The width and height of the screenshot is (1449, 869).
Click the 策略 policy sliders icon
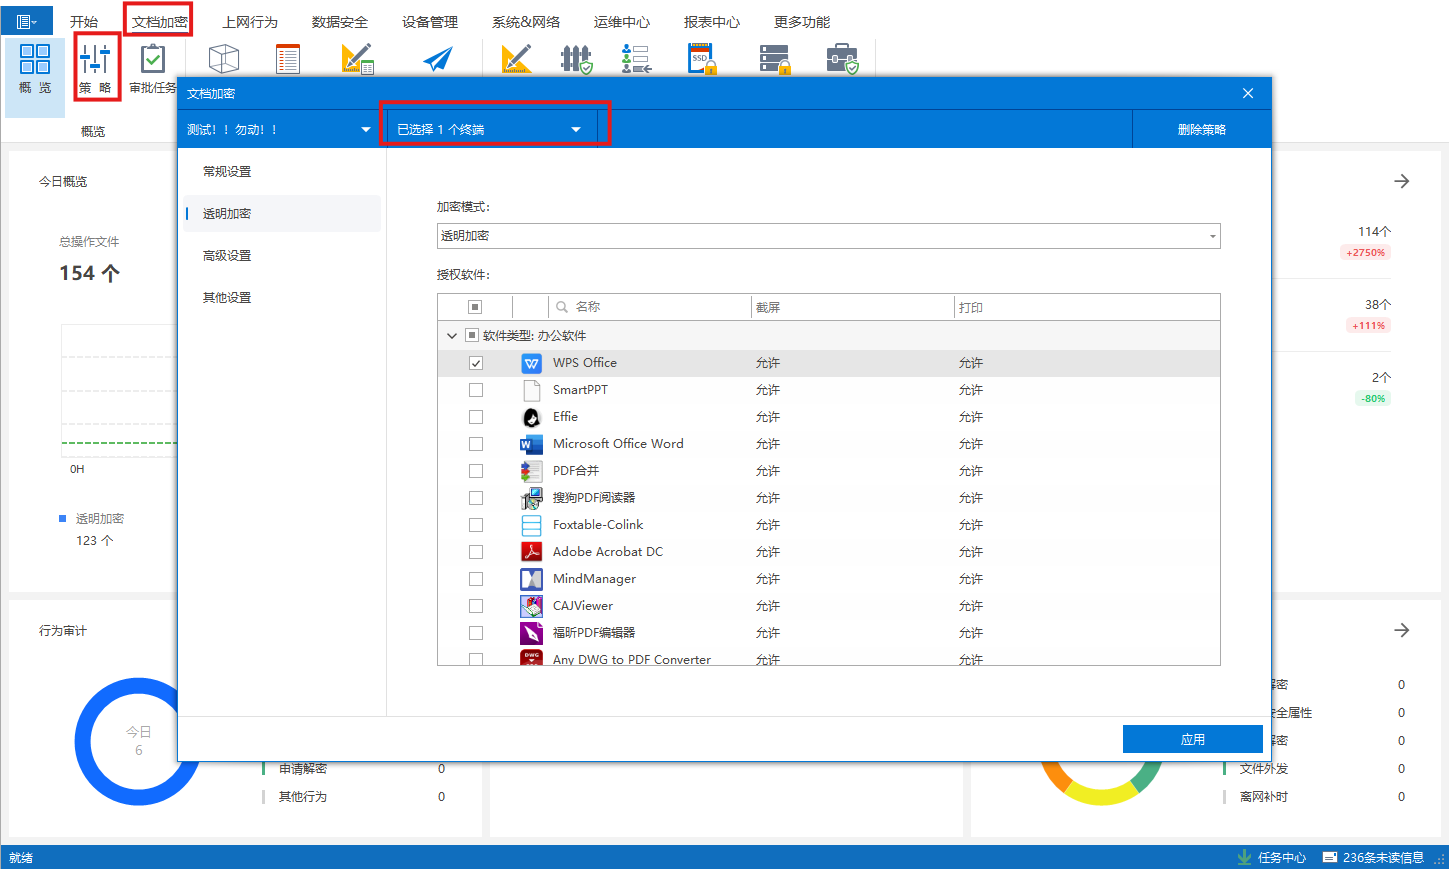click(96, 60)
